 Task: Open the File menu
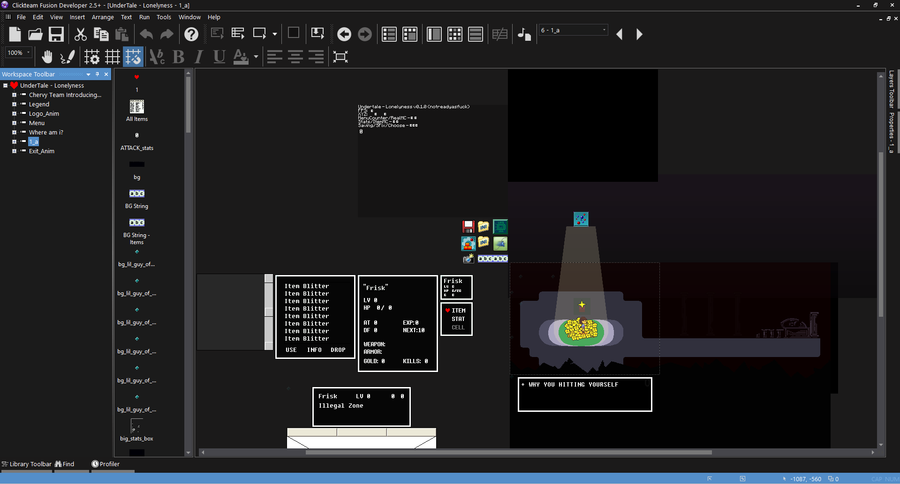click(x=21, y=17)
